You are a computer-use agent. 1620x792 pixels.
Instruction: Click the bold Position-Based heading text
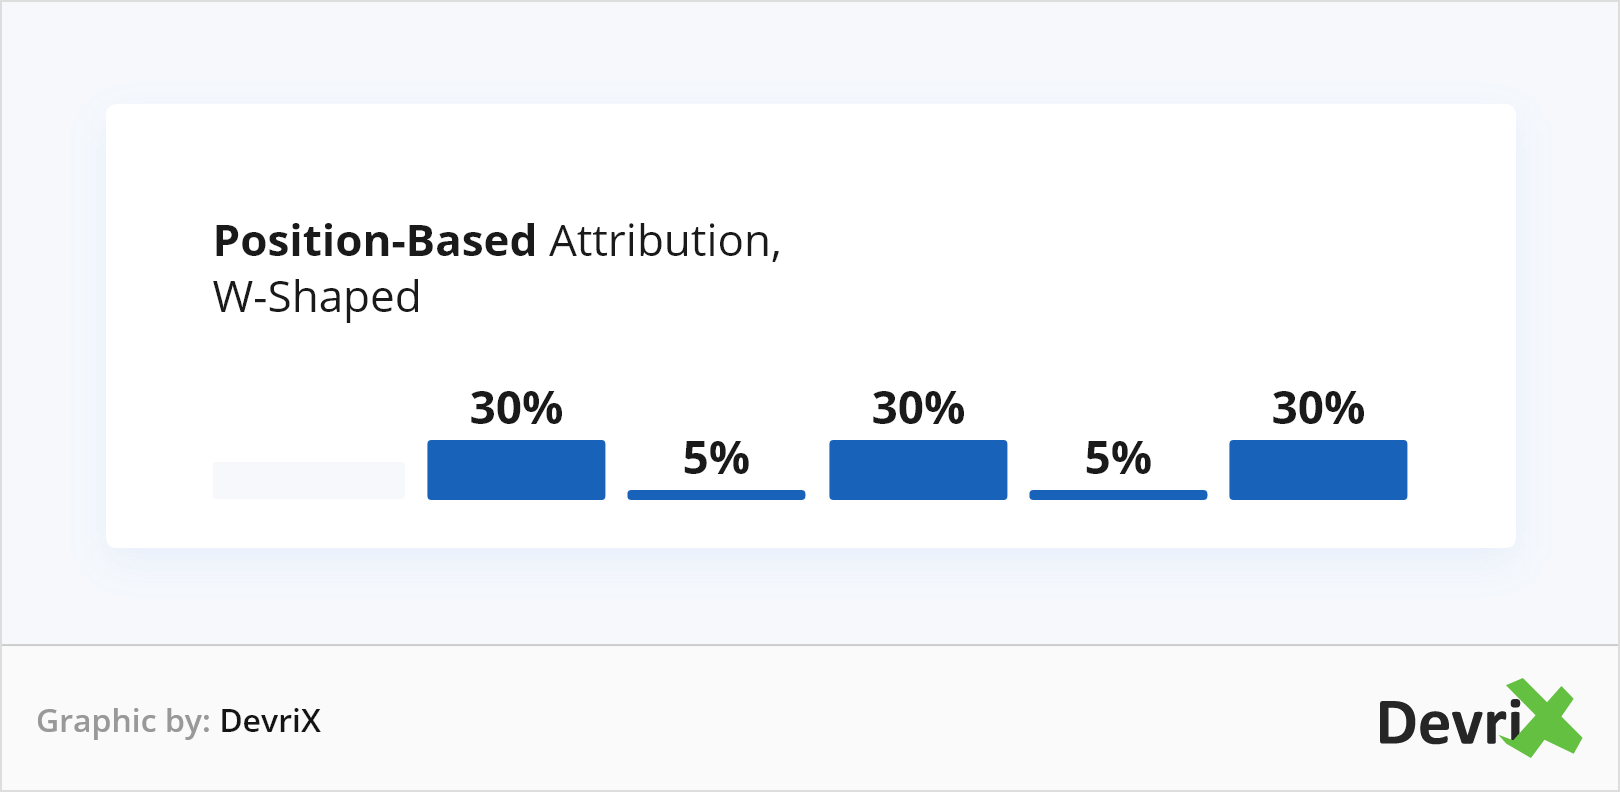[x=375, y=242]
